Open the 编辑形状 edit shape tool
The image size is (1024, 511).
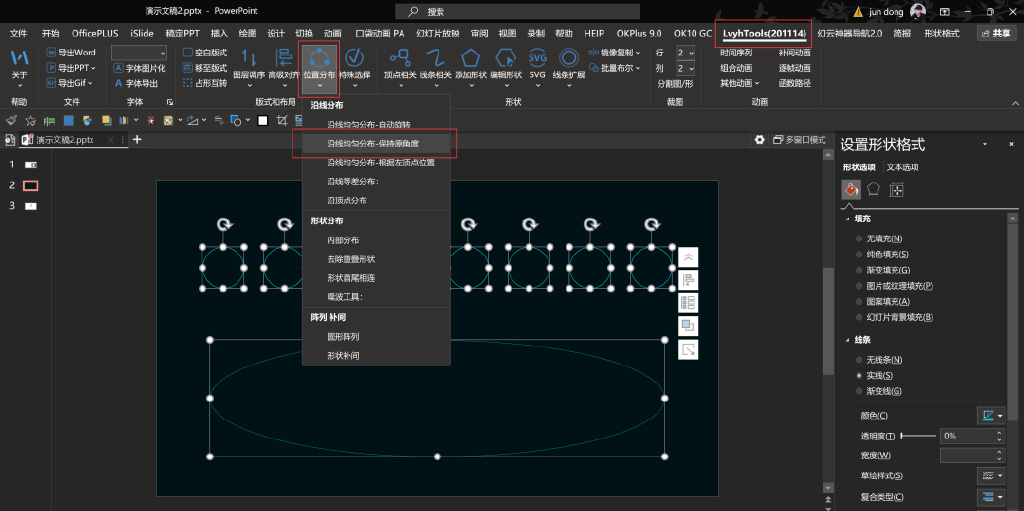pyautogui.click(x=505, y=66)
